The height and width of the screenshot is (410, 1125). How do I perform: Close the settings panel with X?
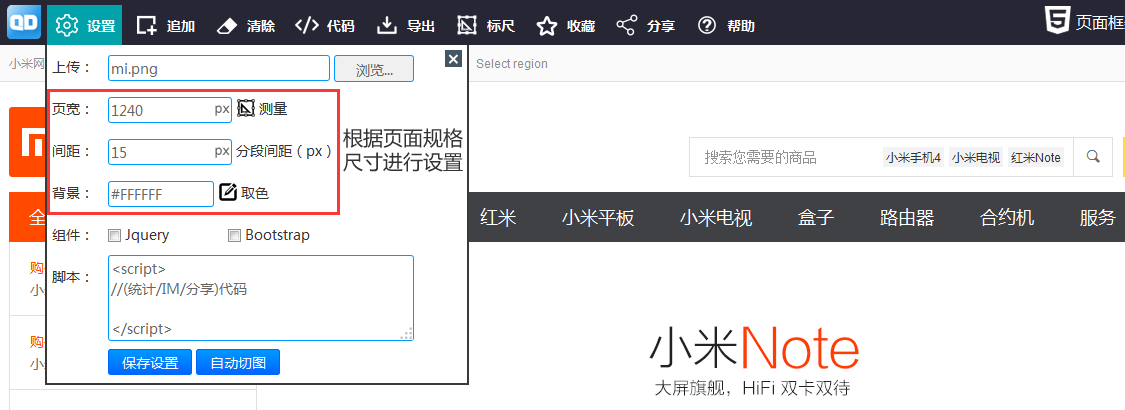pos(453,59)
